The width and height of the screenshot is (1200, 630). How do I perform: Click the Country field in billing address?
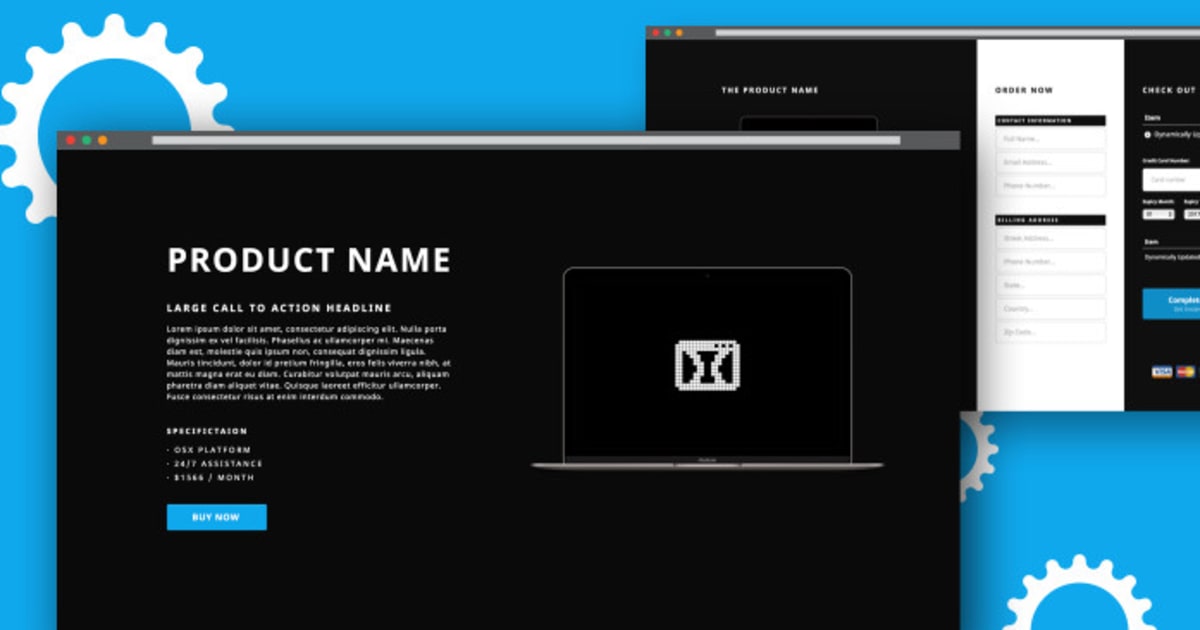(1050, 309)
